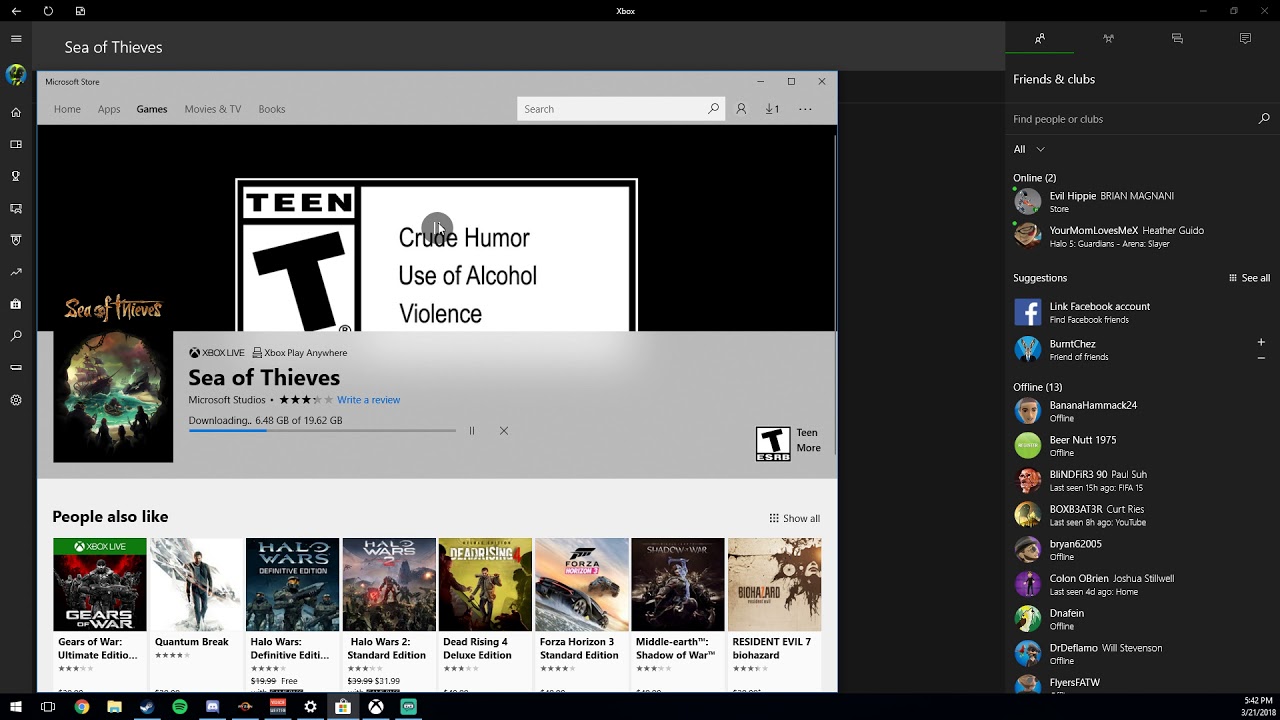Open Trending arrow icon in Xbox sidebar
The width and height of the screenshot is (1280, 720).
16,272
